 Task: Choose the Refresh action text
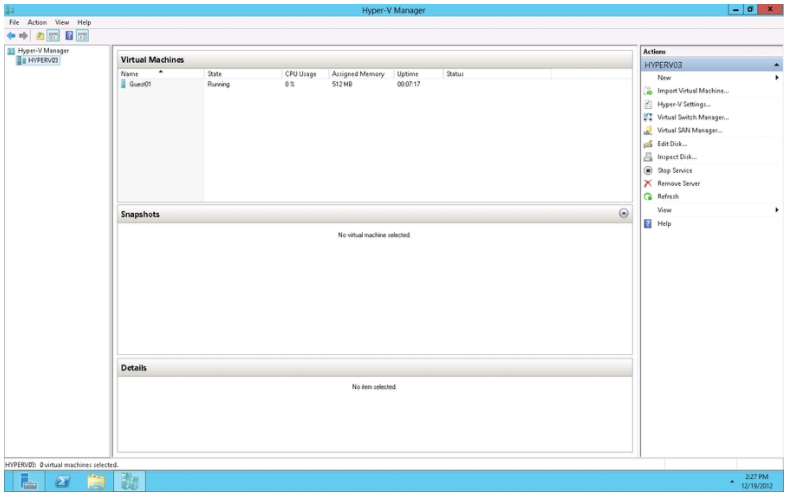tap(668, 196)
